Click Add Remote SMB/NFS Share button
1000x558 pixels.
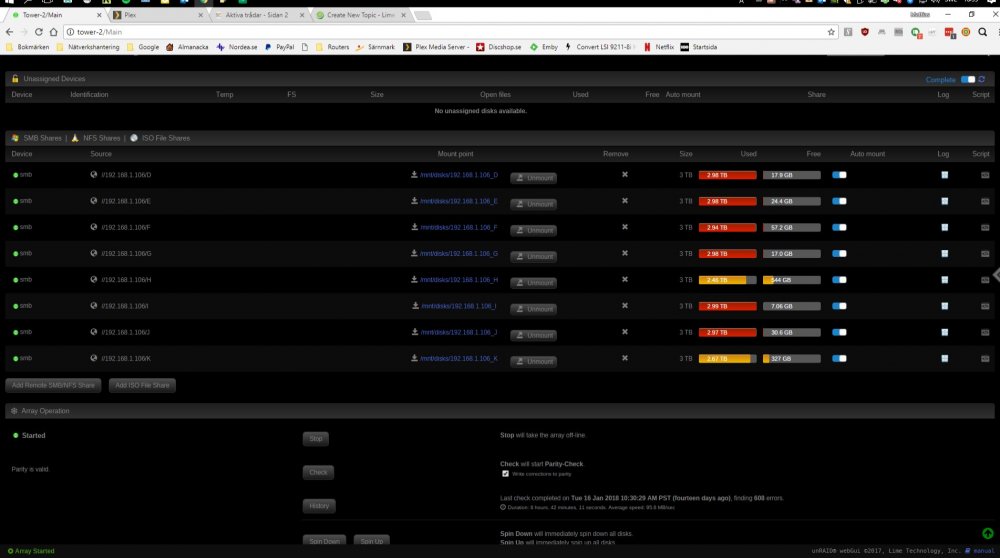pyautogui.click(x=53, y=385)
